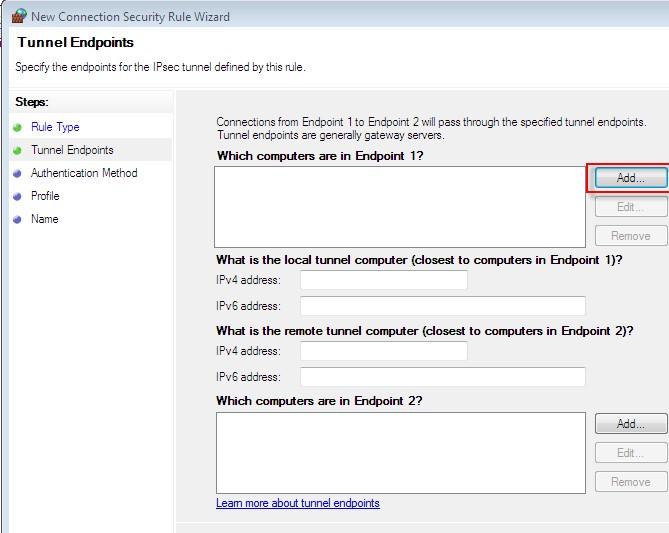669x533 pixels.
Task: Select the Name step in sidebar
Action: (x=44, y=219)
